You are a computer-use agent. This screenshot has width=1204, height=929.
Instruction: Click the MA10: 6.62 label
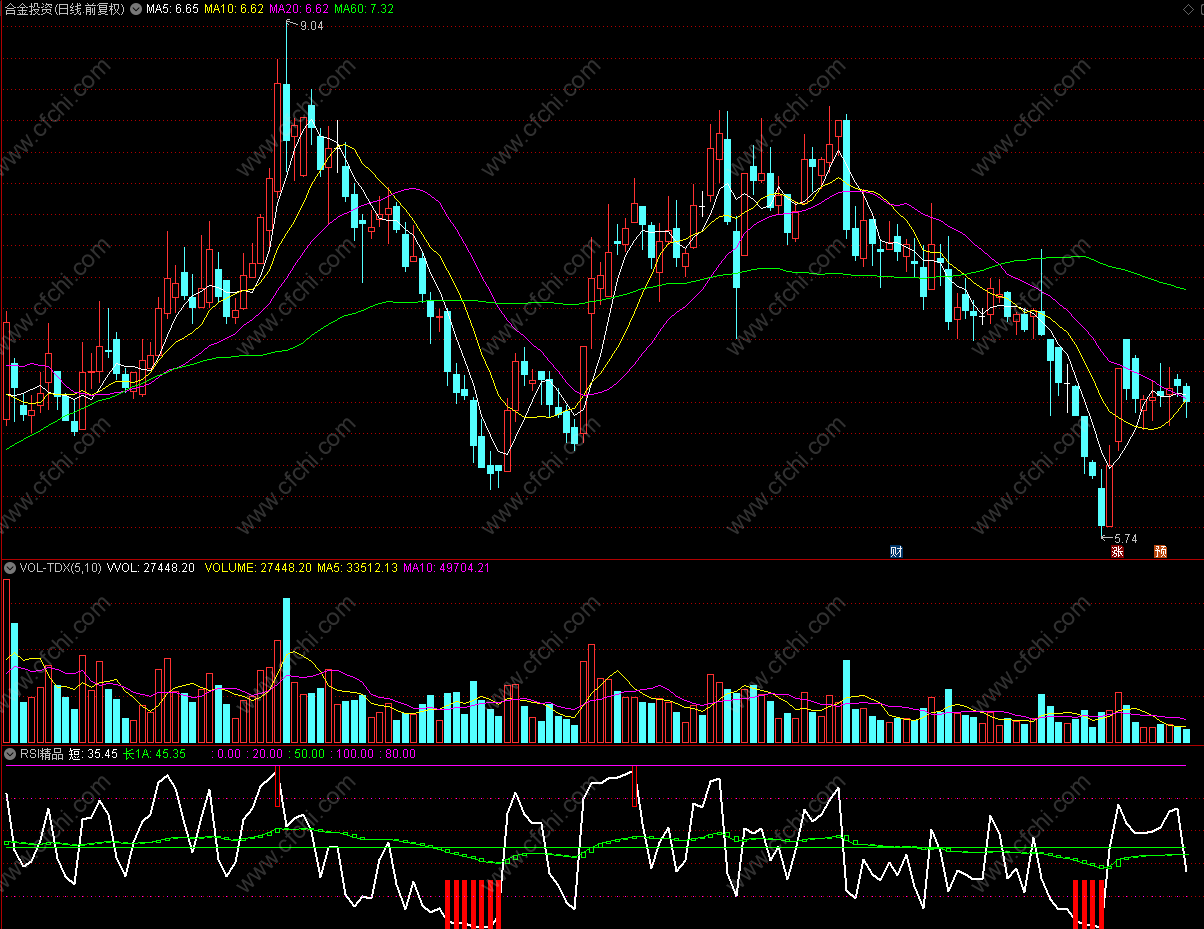pyautogui.click(x=234, y=9)
